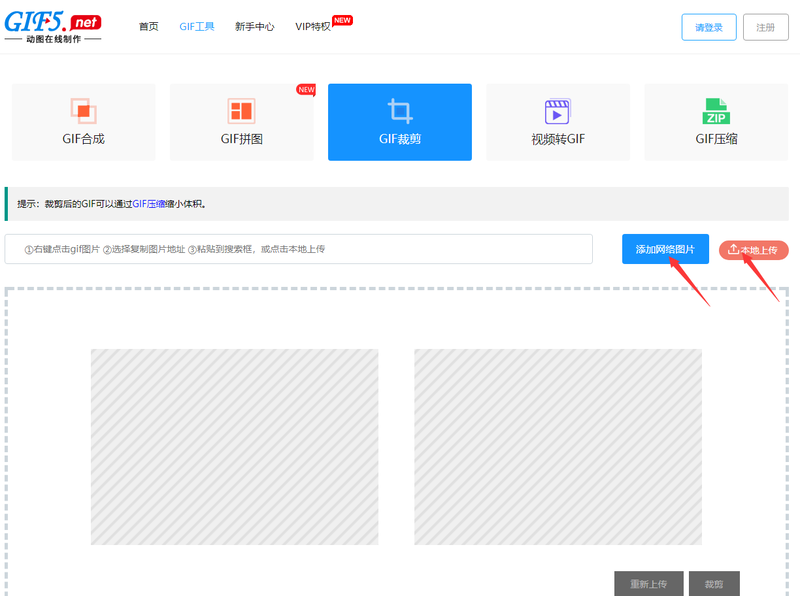This screenshot has width=800, height=596.
Task: Click the 添加网络图片 button
Action: point(665,249)
